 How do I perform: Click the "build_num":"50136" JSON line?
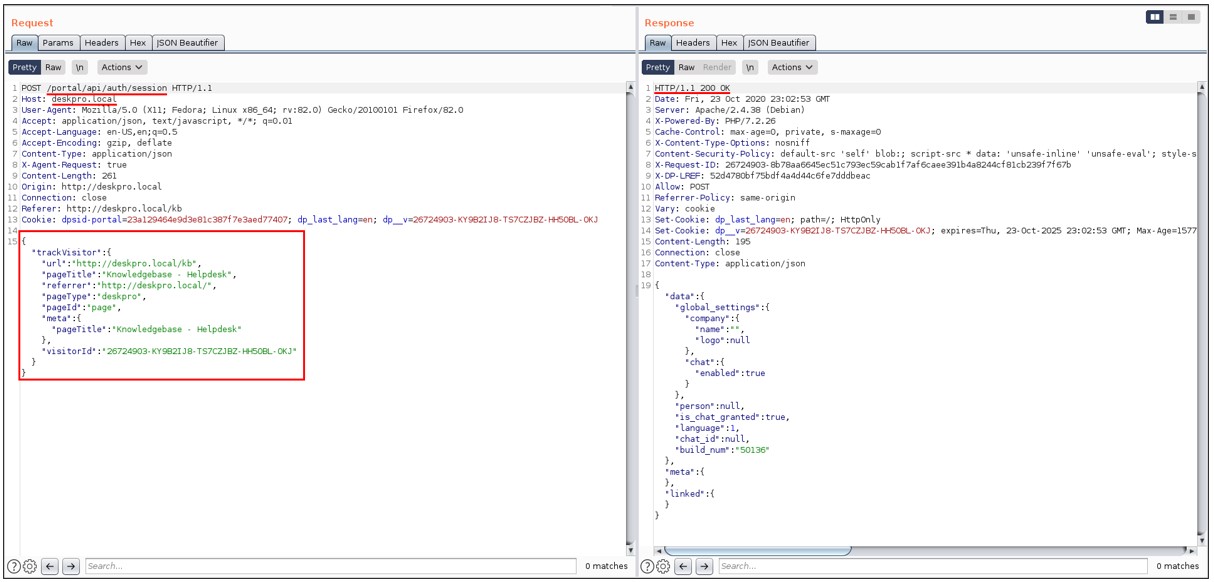tap(722, 450)
